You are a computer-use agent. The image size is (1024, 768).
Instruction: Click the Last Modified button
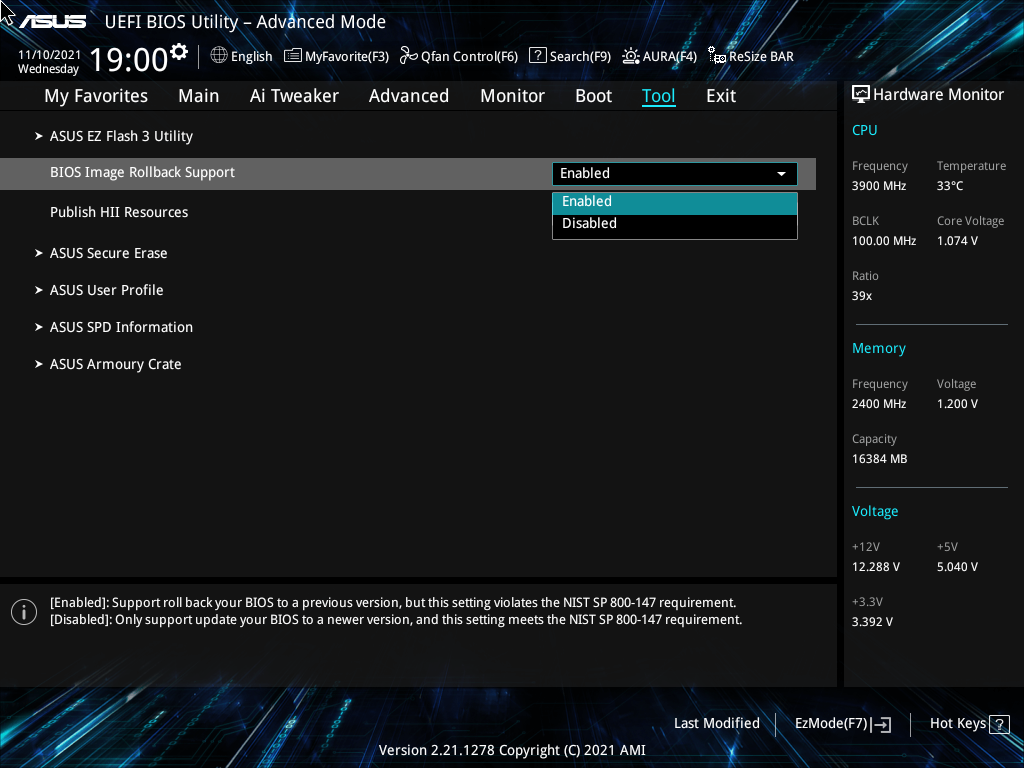(x=716, y=724)
